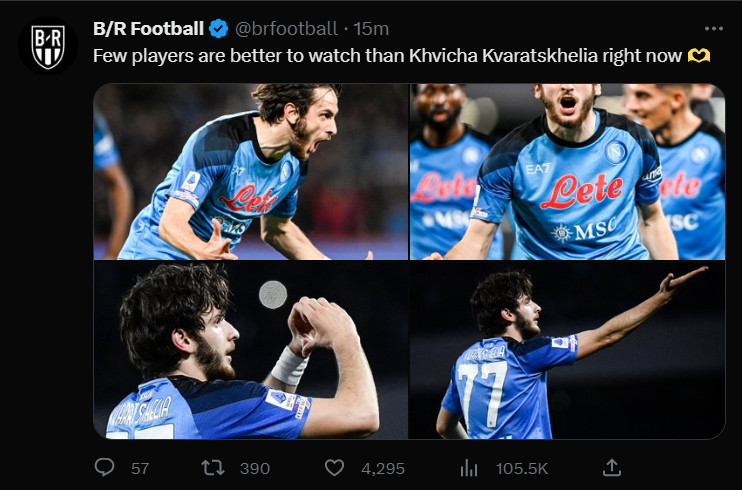
Task: Click the tweet text about Khvicha Kvaratskhelia
Action: pos(380,55)
